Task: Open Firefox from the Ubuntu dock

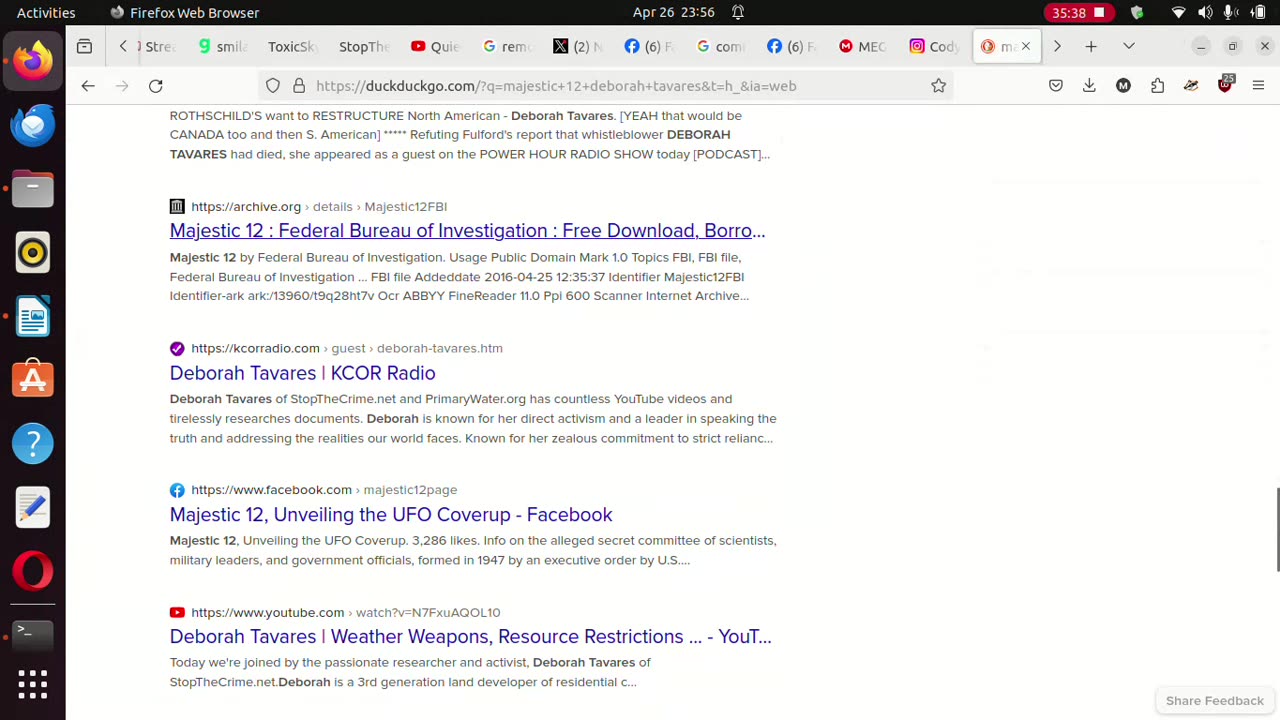Action: click(33, 60)
